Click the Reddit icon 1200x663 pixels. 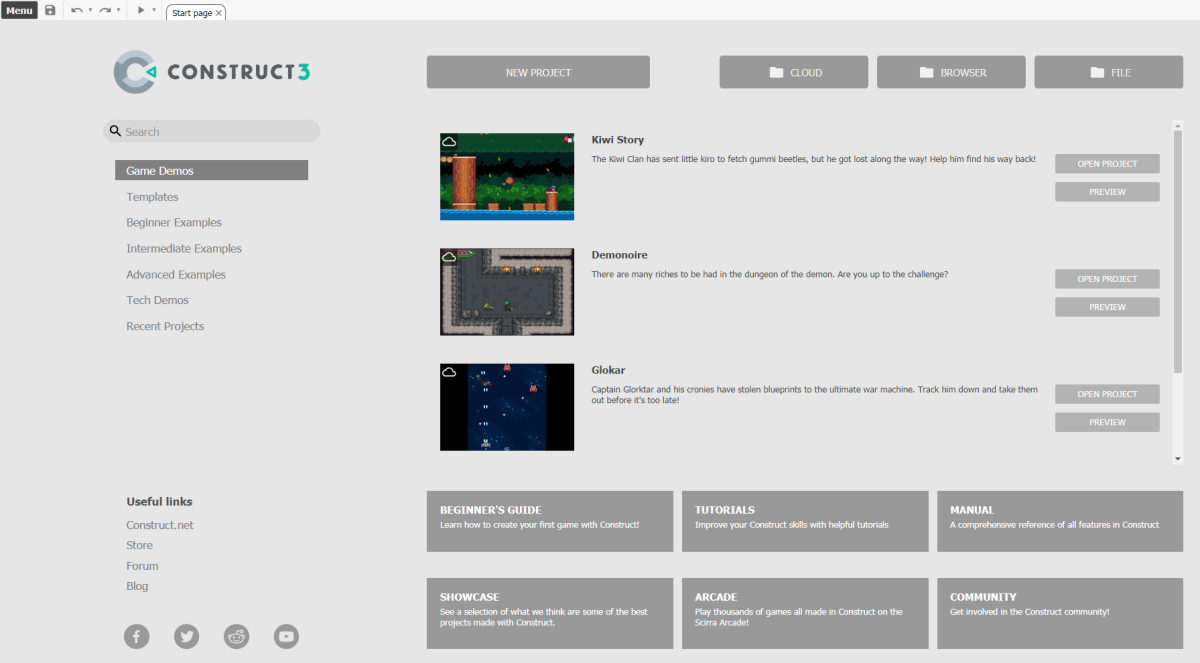click(236, 636)
